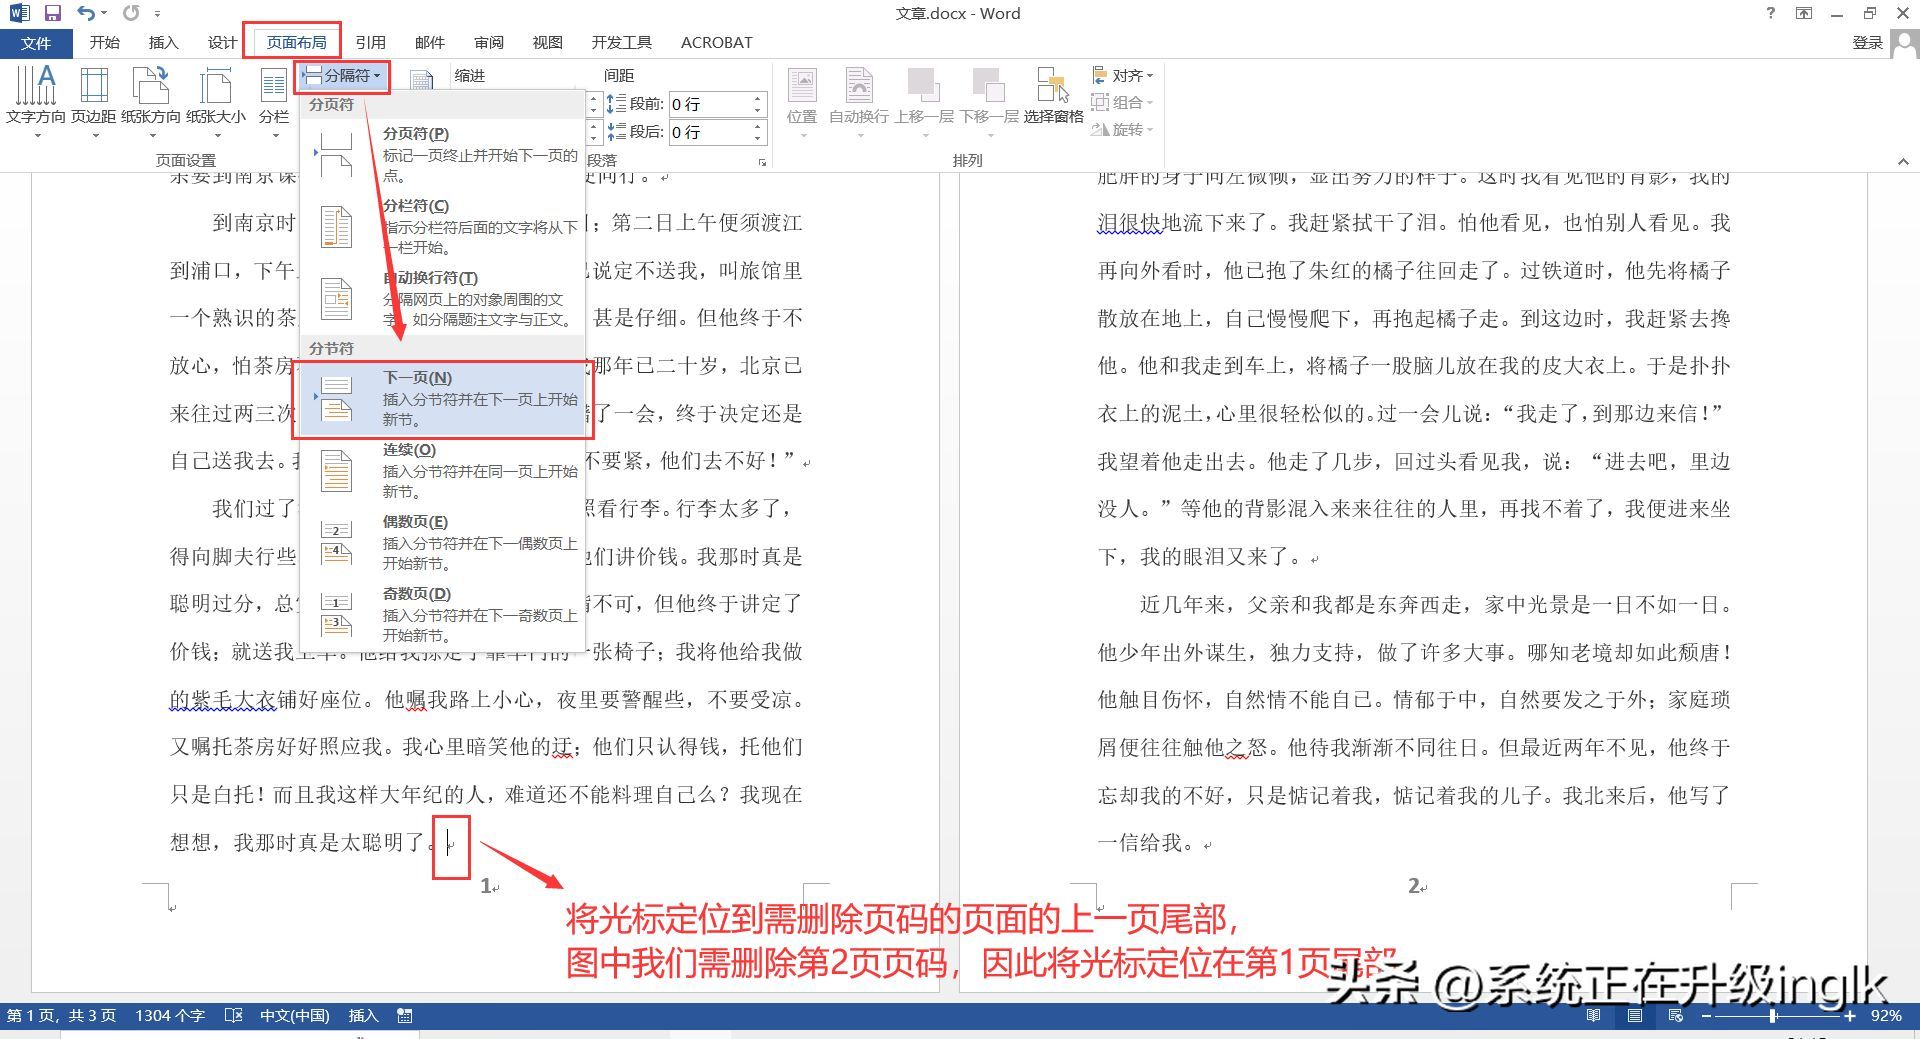Open the Undo history dropdown arrow
Image resolution: width=1920 pixels, height=1039 pixels.
[104, 14]
